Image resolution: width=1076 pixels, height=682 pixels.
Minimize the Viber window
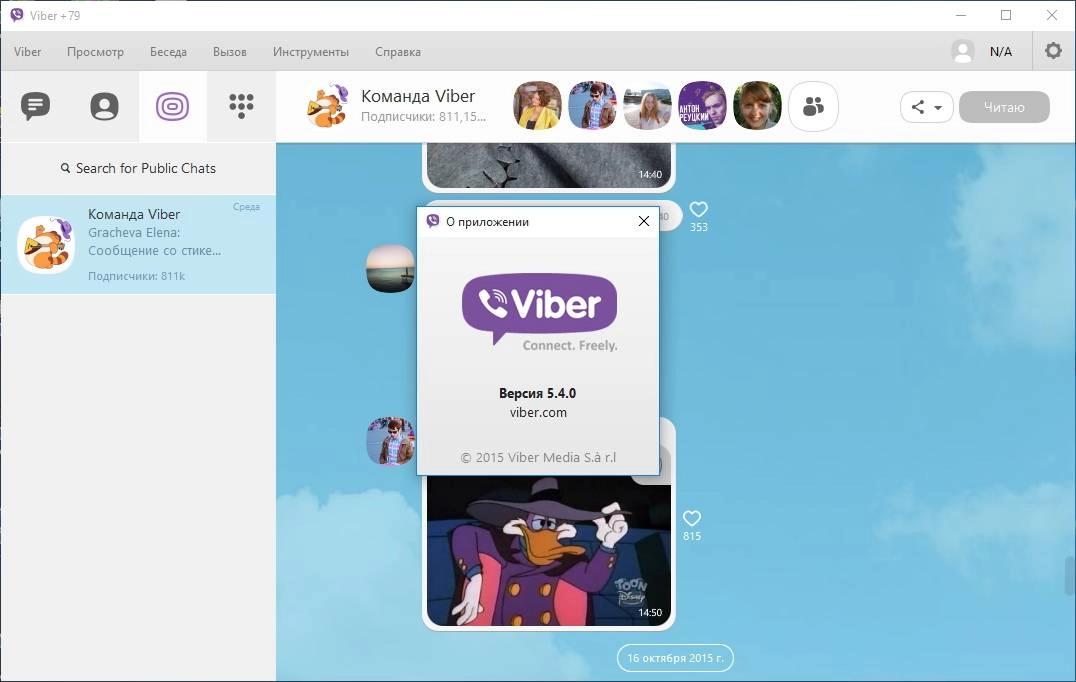coord(961,15)
